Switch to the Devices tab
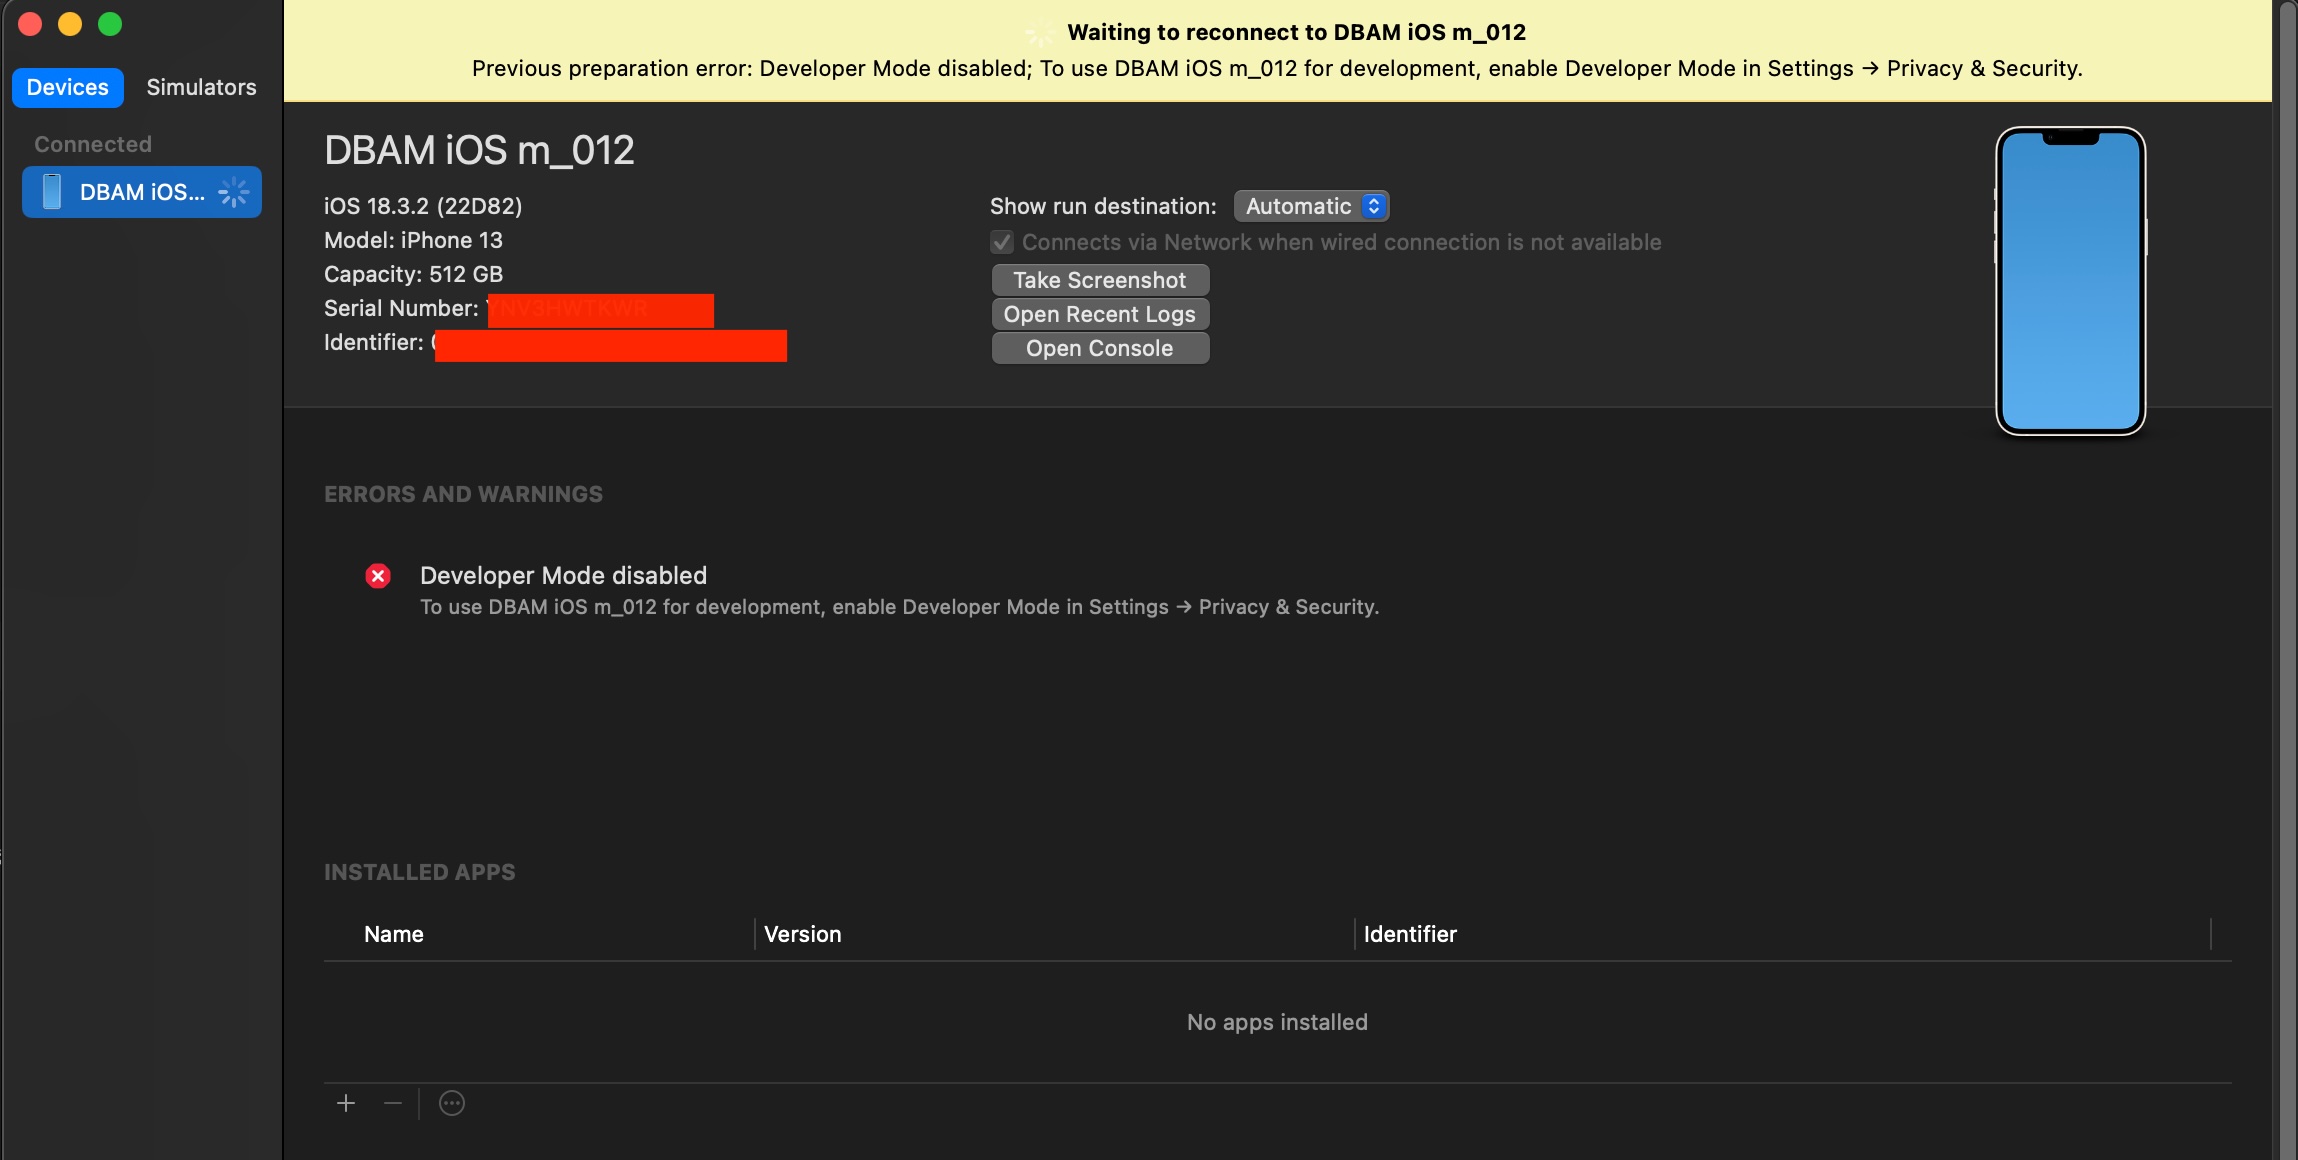This screenshot has height=1160, width=2298. tap(68, 87)
